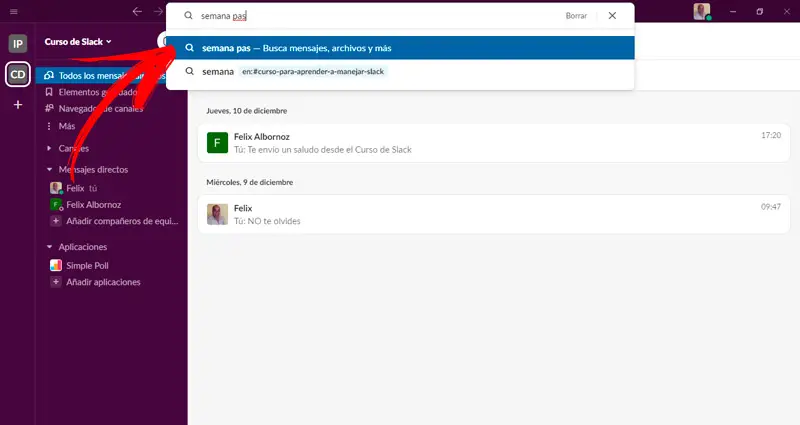Open Elementos guardados bookmark item
800x425 pixels.
pyautogui.click(x=96, y=92)
